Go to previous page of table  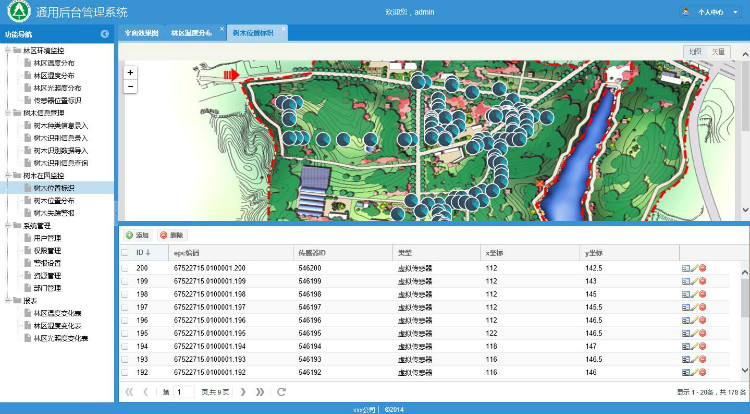click(146, 392)
